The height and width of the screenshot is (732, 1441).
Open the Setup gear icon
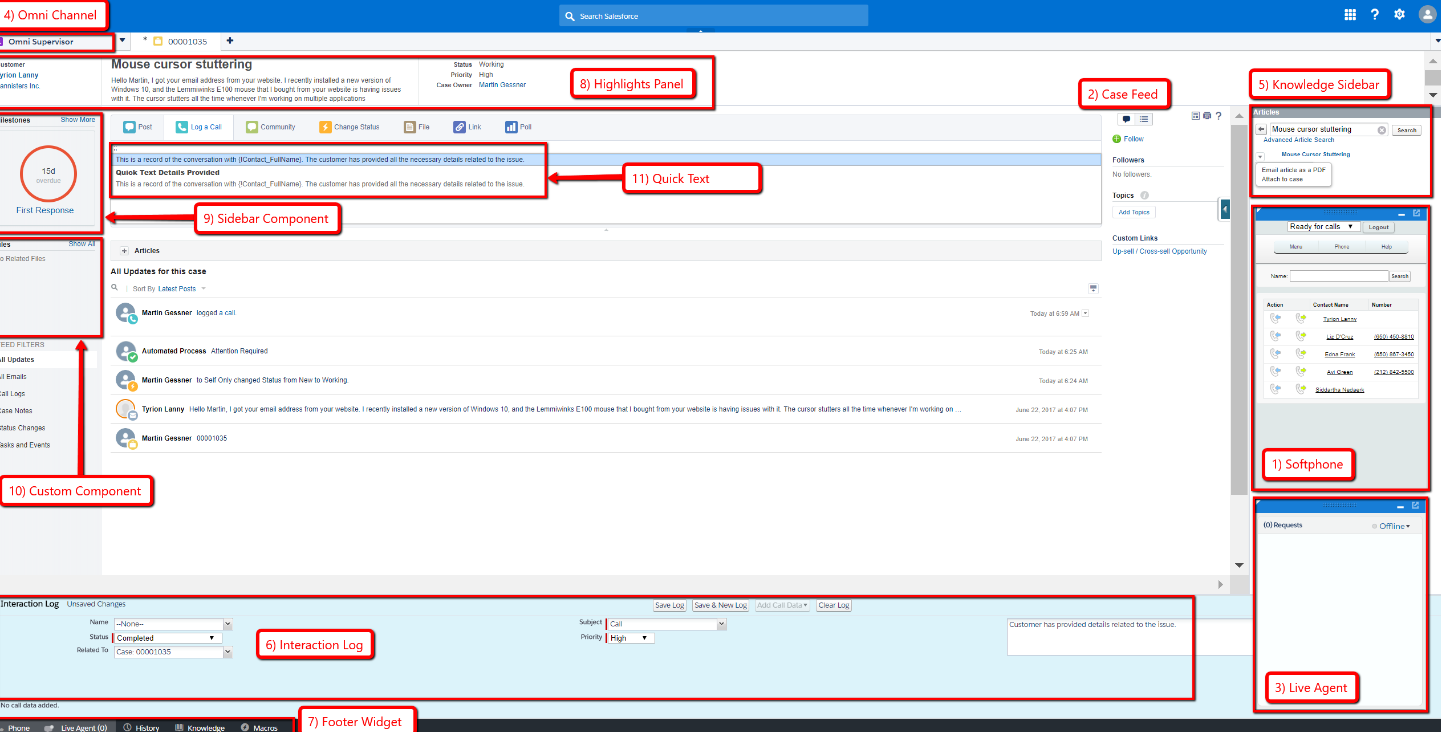pyautogui.click(x=1399, y=14)
